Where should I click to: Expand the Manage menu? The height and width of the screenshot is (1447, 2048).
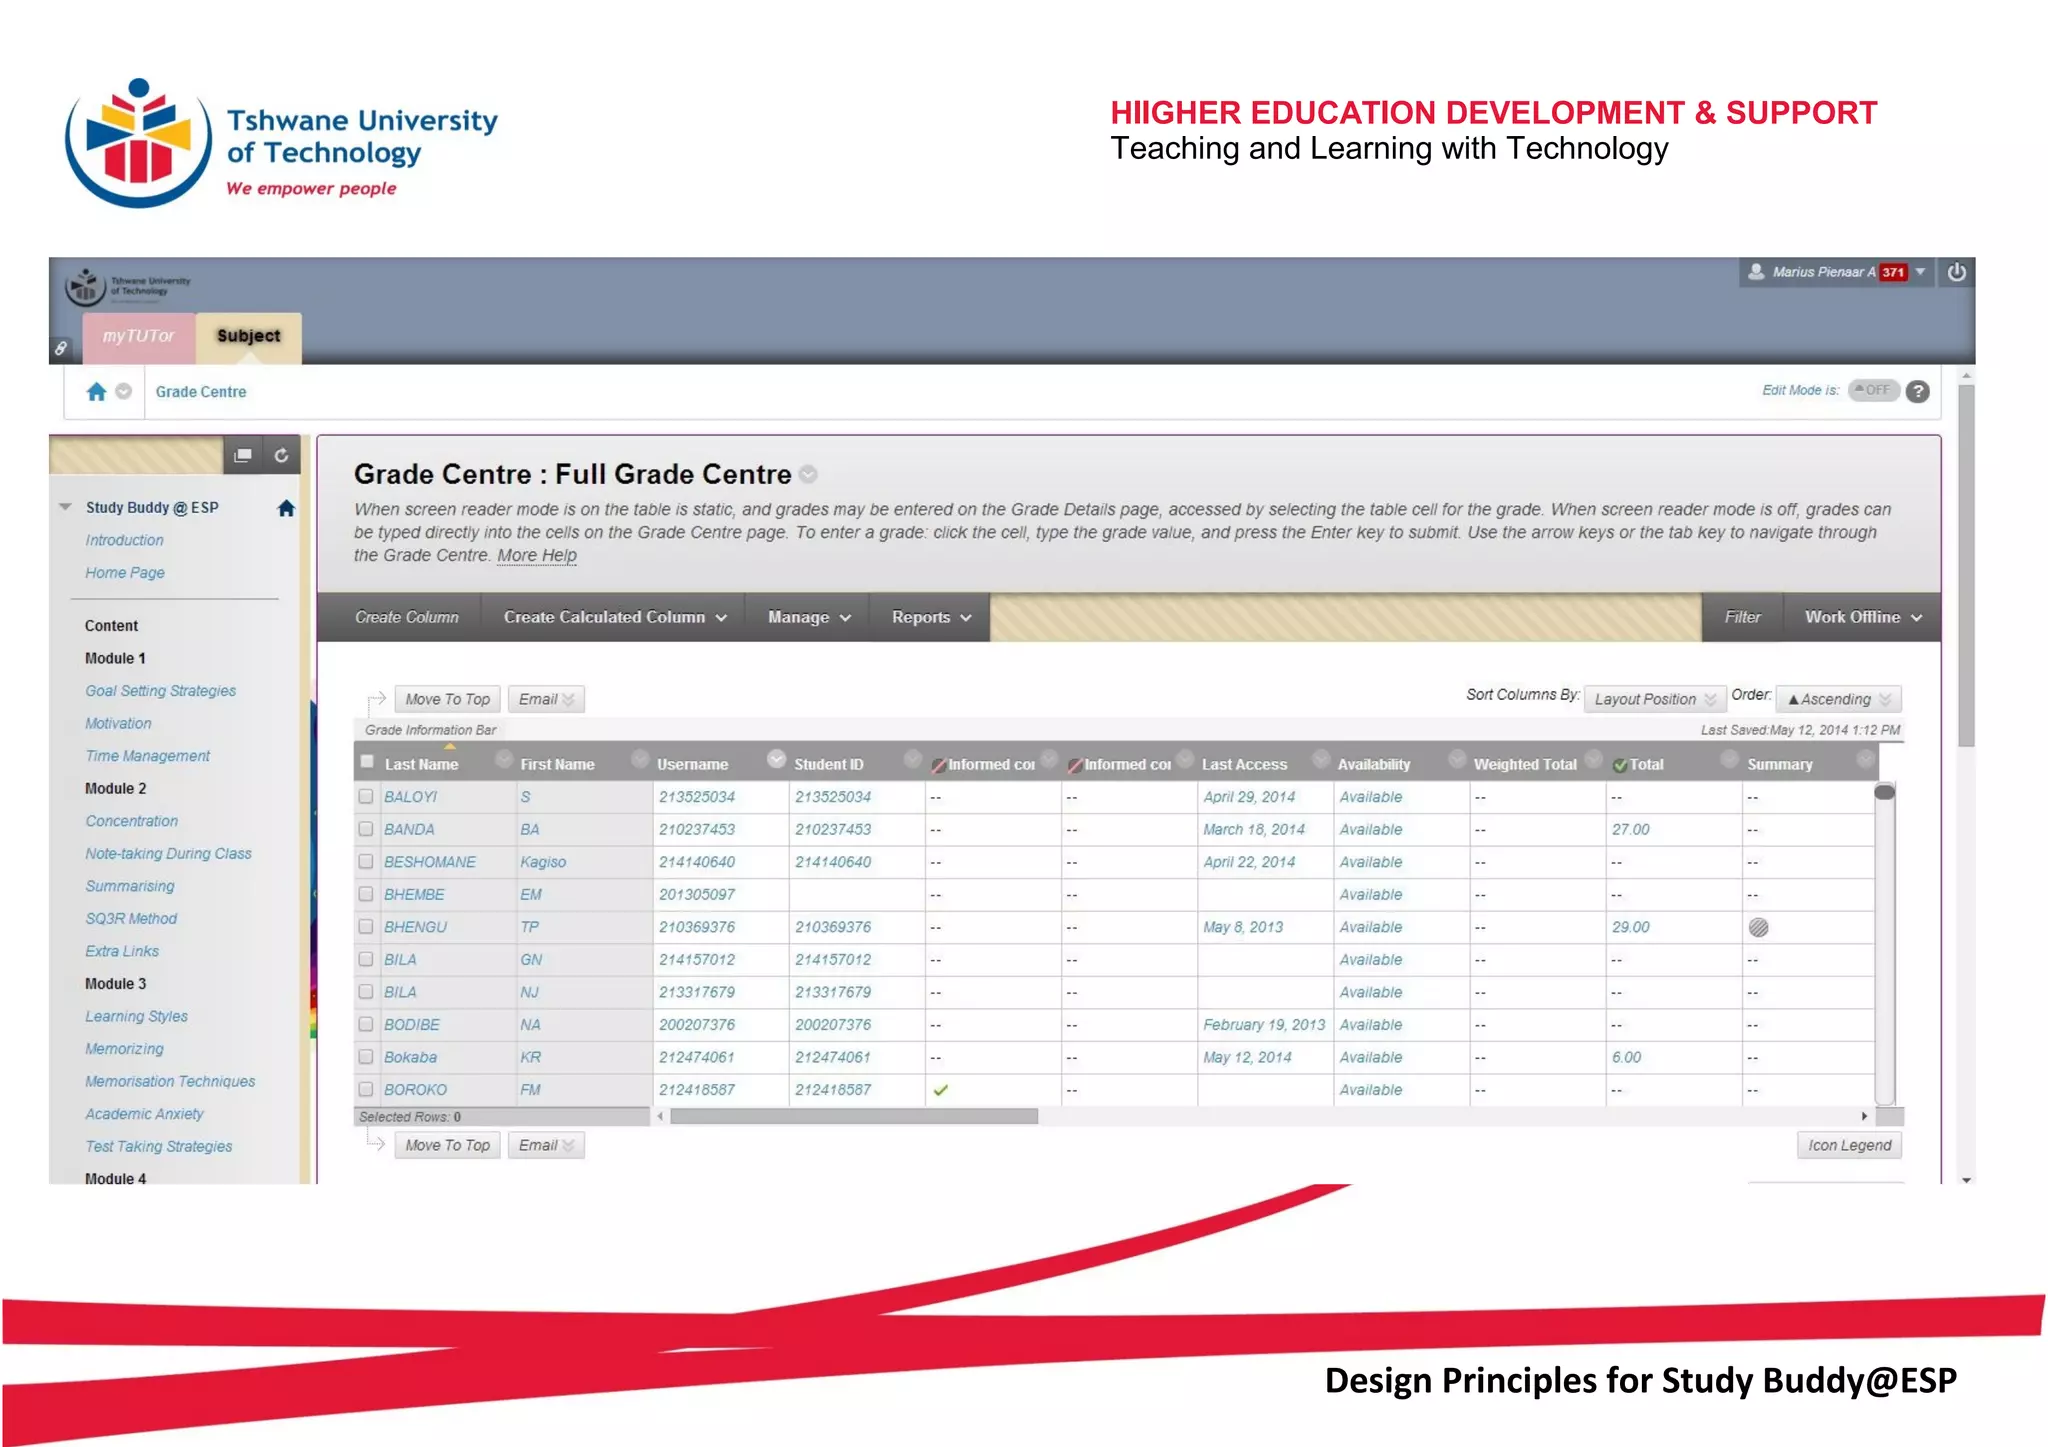808,617
